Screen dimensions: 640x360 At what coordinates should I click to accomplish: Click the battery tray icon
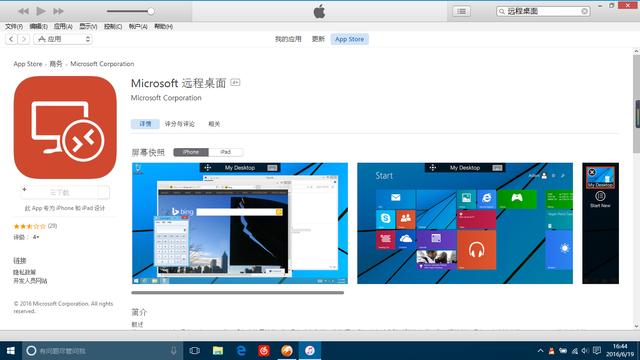point(563,351)
